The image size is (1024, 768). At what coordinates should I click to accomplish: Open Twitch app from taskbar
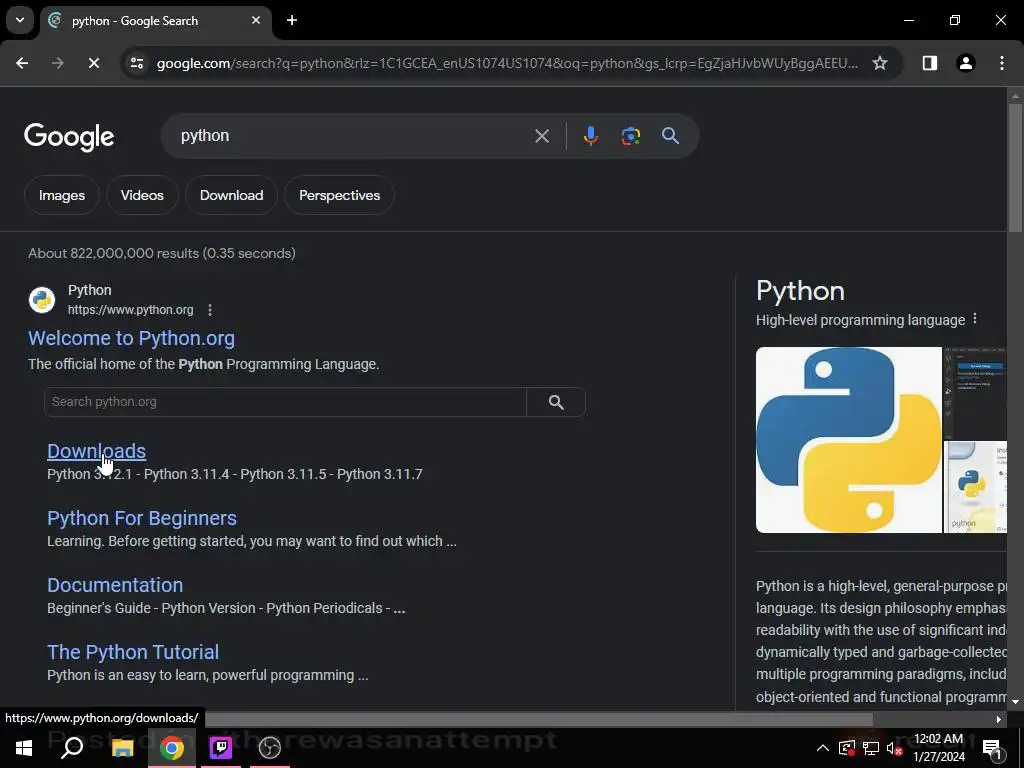click(221, 748)
